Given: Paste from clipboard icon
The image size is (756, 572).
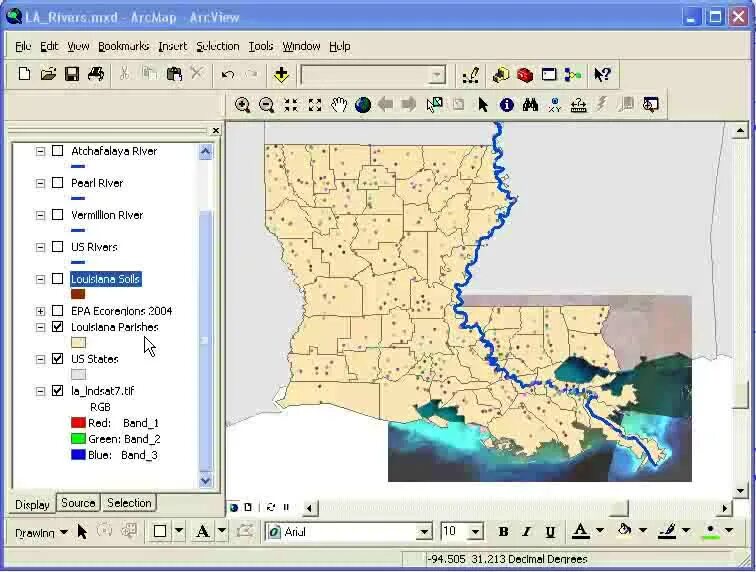Looking at the screenshot, I should [x=174, y=74].
